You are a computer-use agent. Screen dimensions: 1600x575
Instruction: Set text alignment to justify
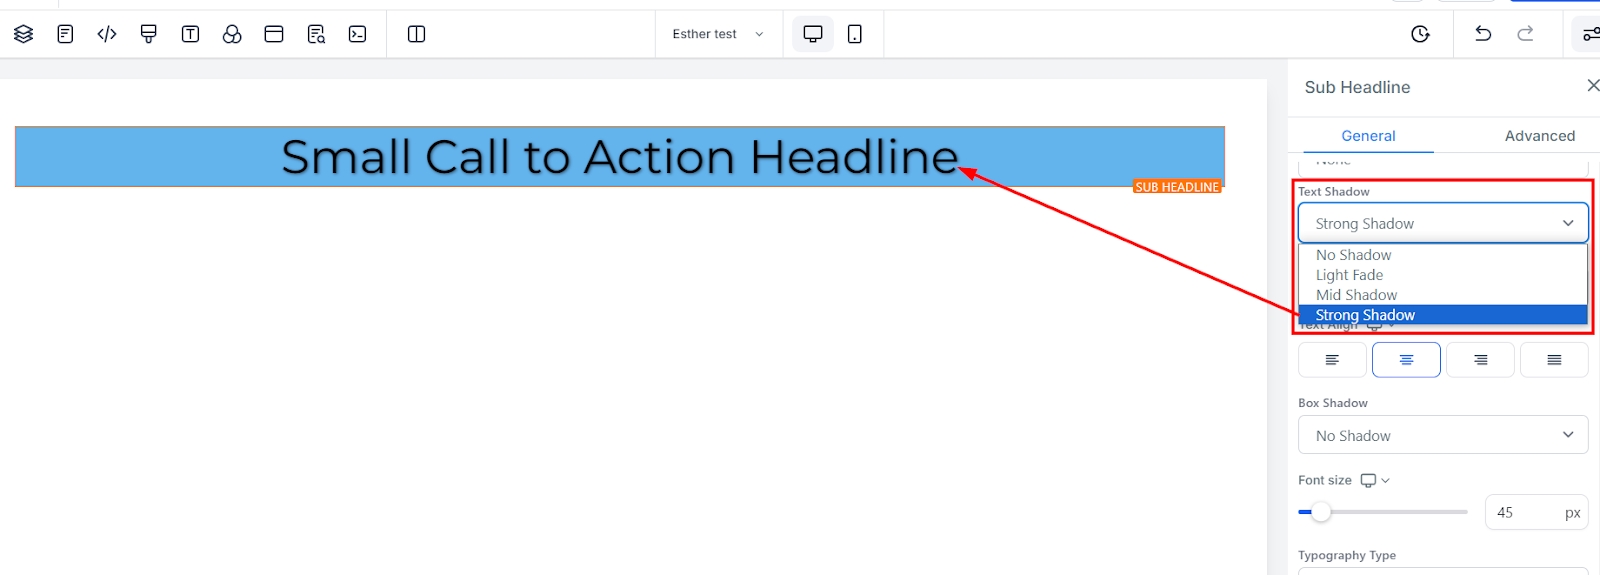1554,360
